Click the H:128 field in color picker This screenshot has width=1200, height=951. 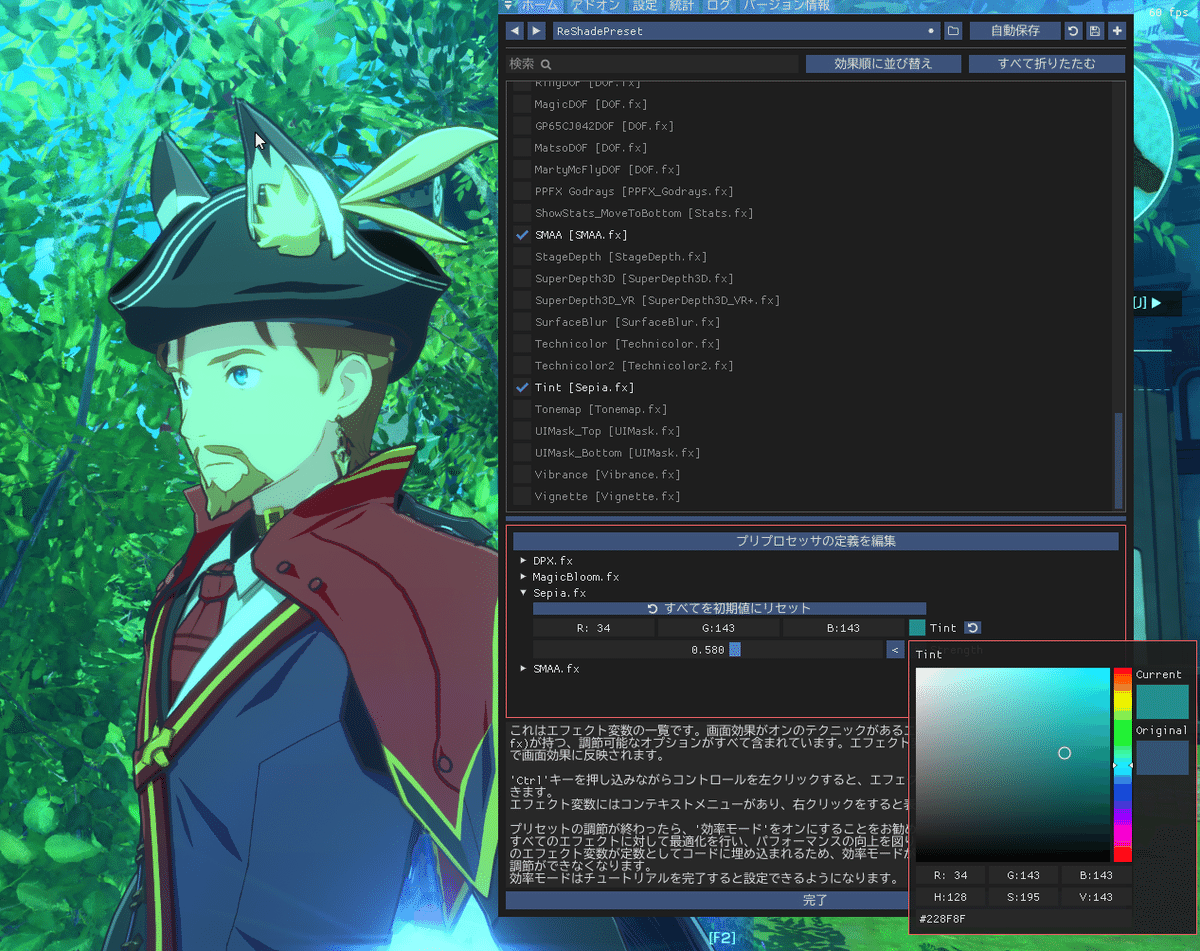point(950,897)
